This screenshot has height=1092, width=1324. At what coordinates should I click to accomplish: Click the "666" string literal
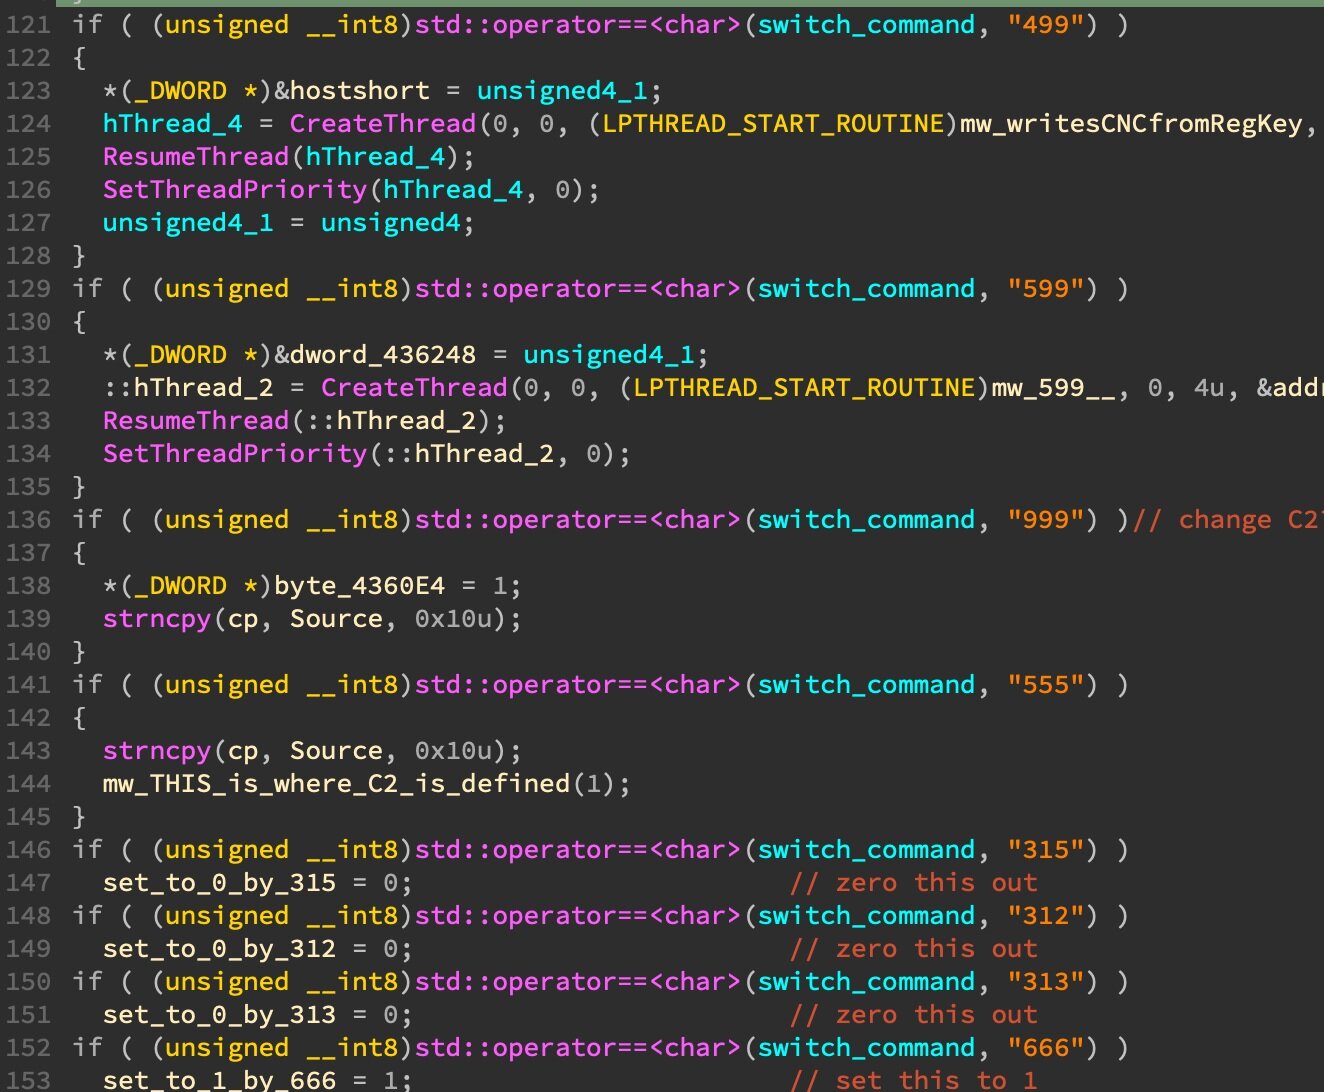[x=1046, y=1048]
